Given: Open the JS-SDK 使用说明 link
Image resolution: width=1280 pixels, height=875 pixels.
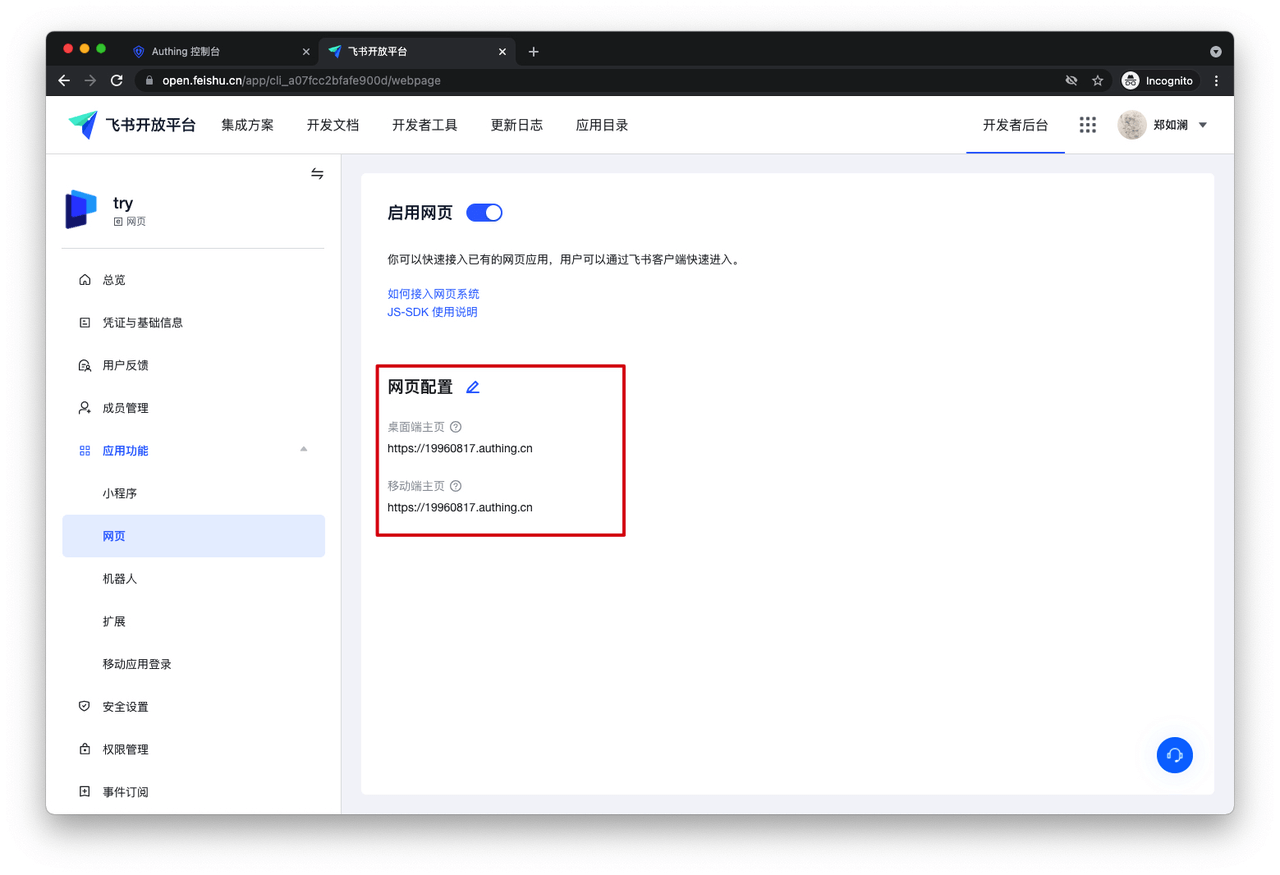Looking at the screenshot, I should click(x=432, y=312).
